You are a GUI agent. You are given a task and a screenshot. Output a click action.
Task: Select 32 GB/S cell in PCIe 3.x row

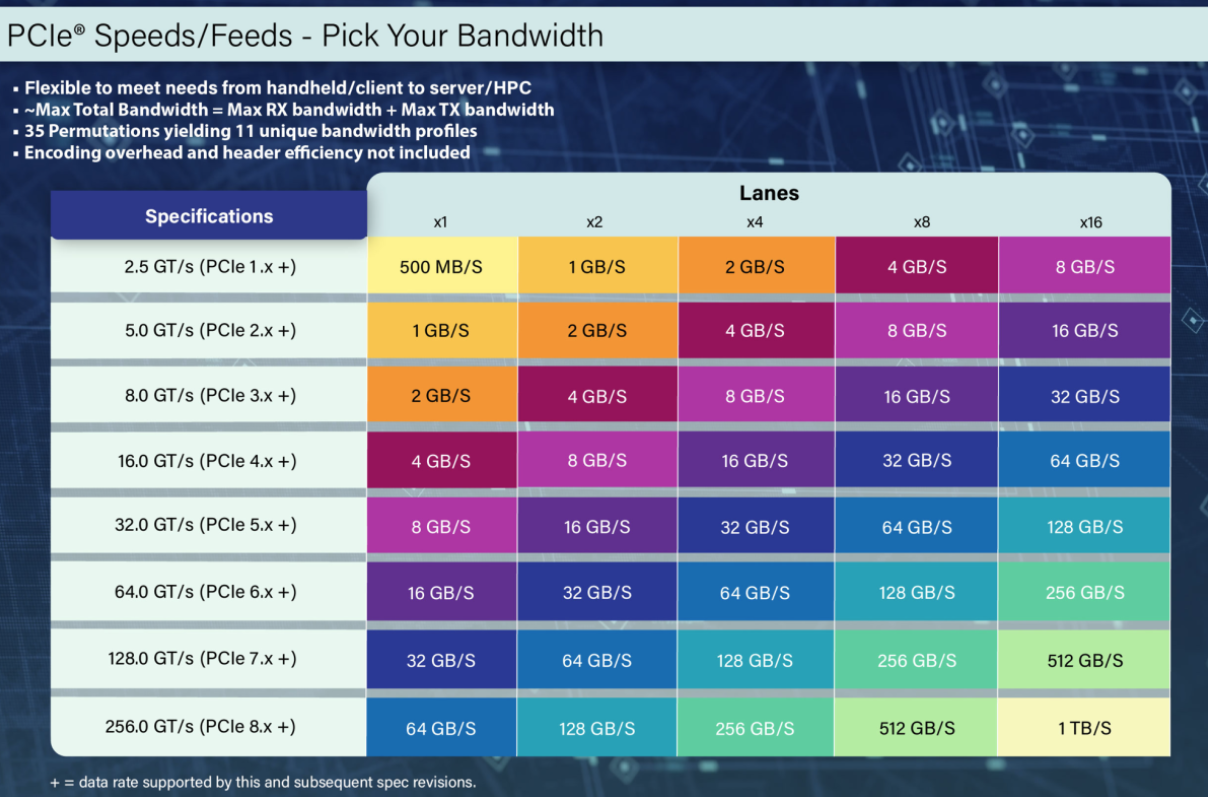1084,396
